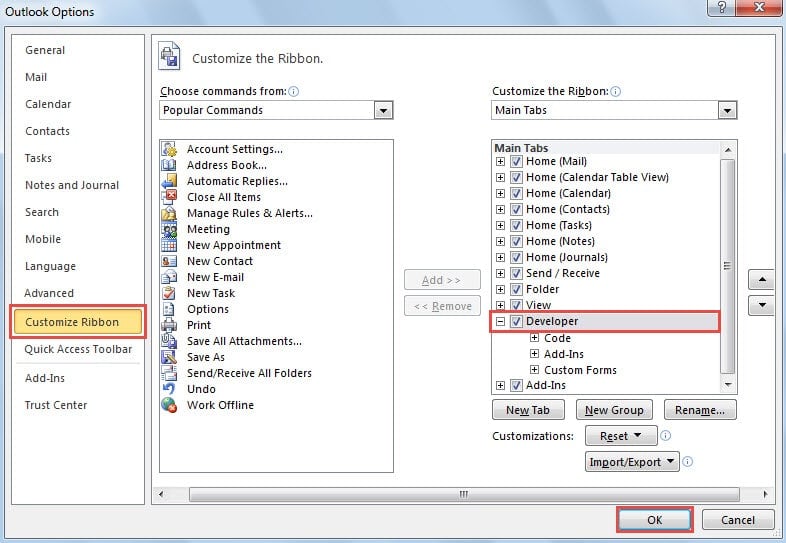Click the New Task clipboard icon

click(x=169, y=293)
